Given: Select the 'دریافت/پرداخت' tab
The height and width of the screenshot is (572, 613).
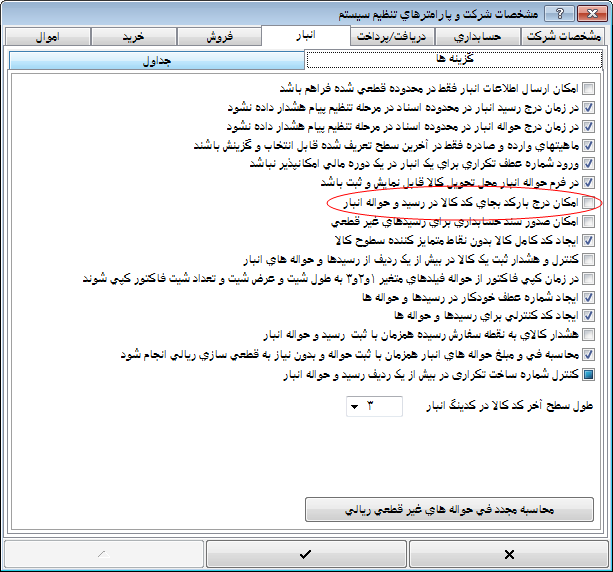Looking at the screenshot, I should tap(393, 37).
